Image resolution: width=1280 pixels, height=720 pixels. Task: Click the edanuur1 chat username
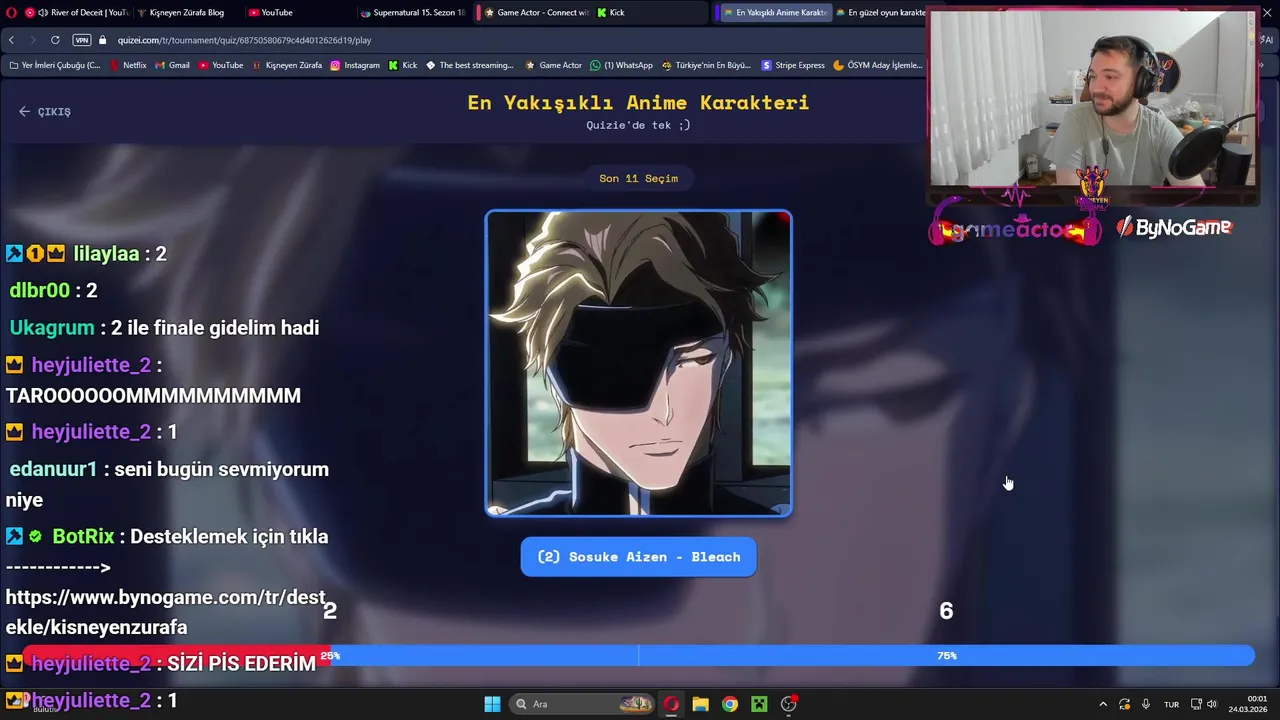pyautogui.click(x=54, y=469)
